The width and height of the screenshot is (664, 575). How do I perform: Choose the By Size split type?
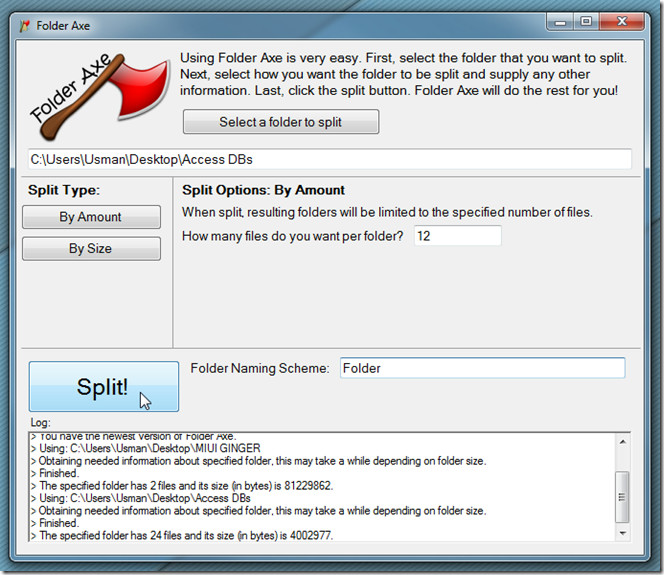91,249
